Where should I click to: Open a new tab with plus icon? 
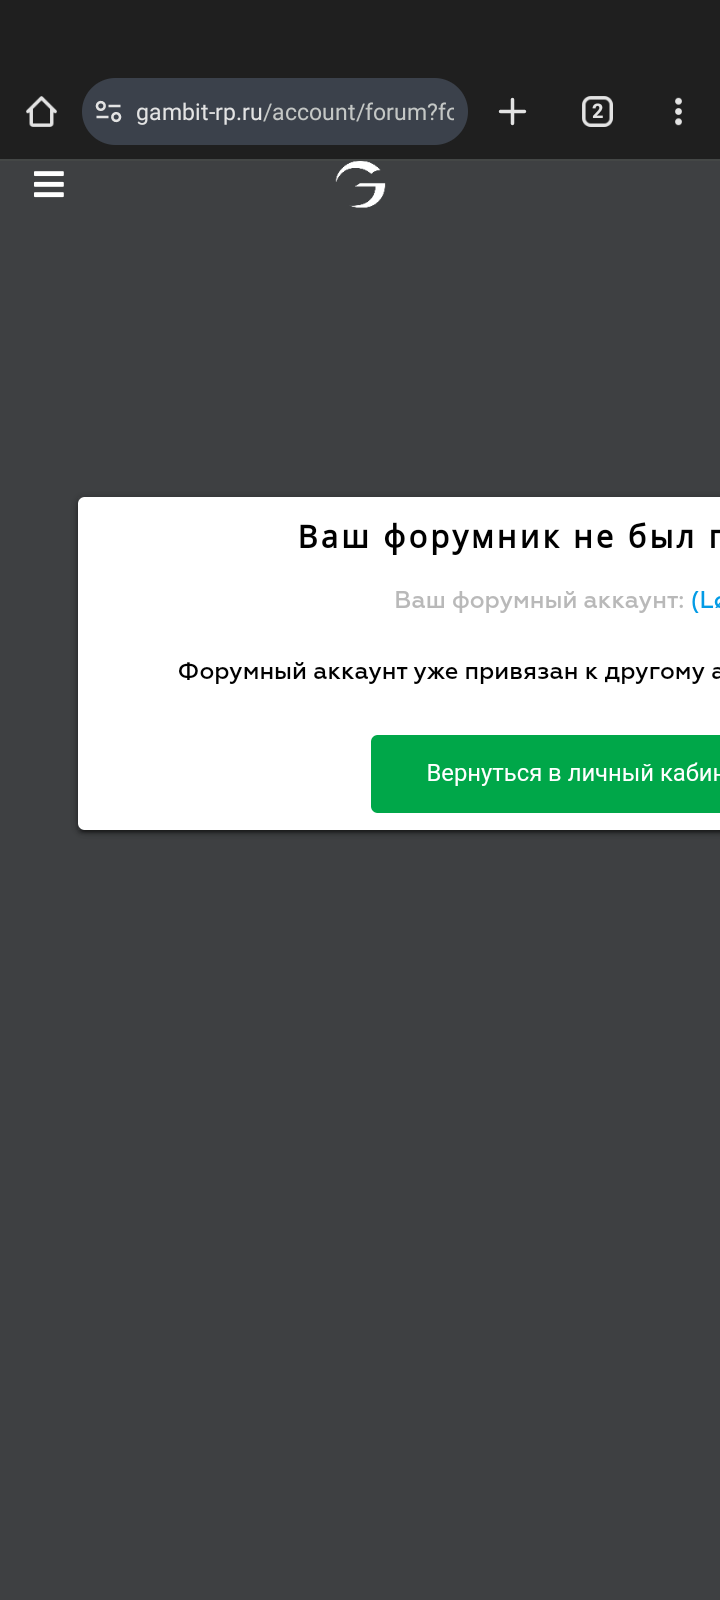point(512,112)
